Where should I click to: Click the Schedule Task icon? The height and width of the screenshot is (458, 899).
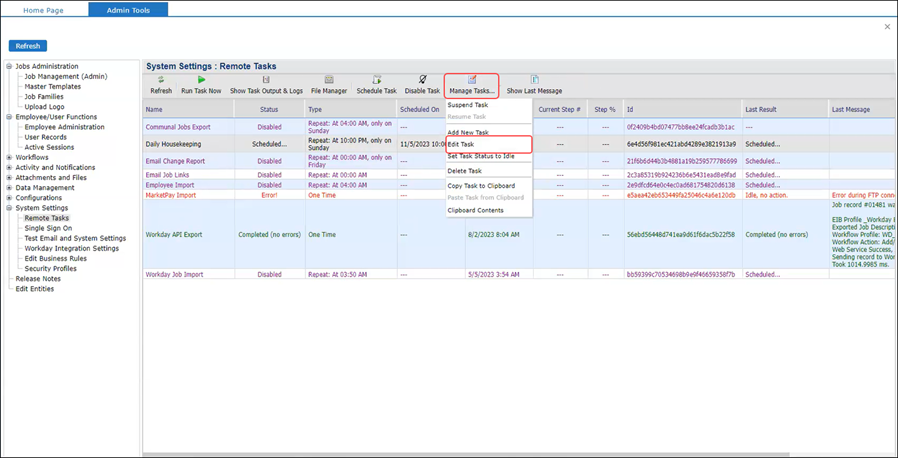[376, 80]
